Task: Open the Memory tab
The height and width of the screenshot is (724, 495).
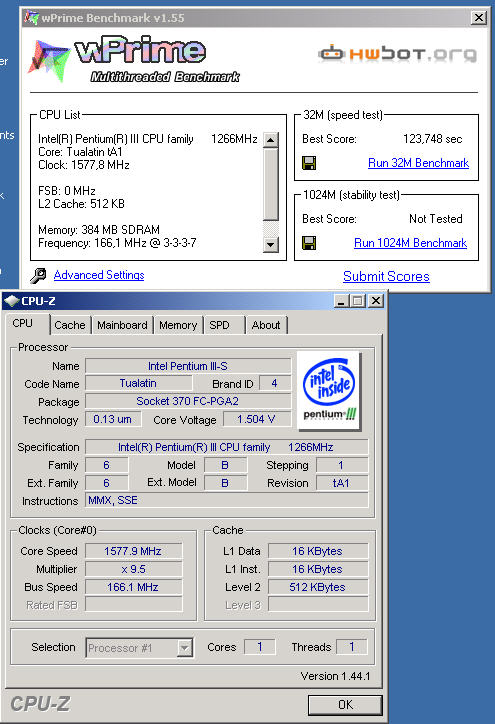Action: pos(178,325)
